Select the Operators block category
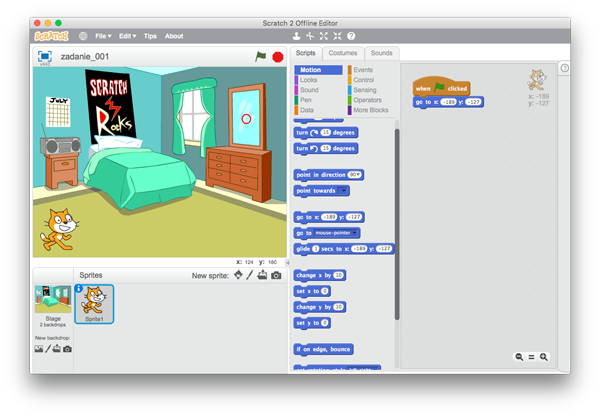Viewport: 600px width, 416px height. coord(367,100)
